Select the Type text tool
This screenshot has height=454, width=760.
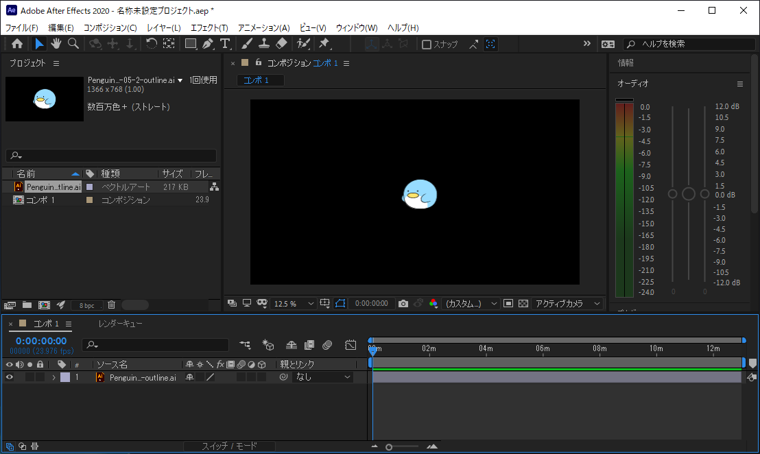[225, 44]
